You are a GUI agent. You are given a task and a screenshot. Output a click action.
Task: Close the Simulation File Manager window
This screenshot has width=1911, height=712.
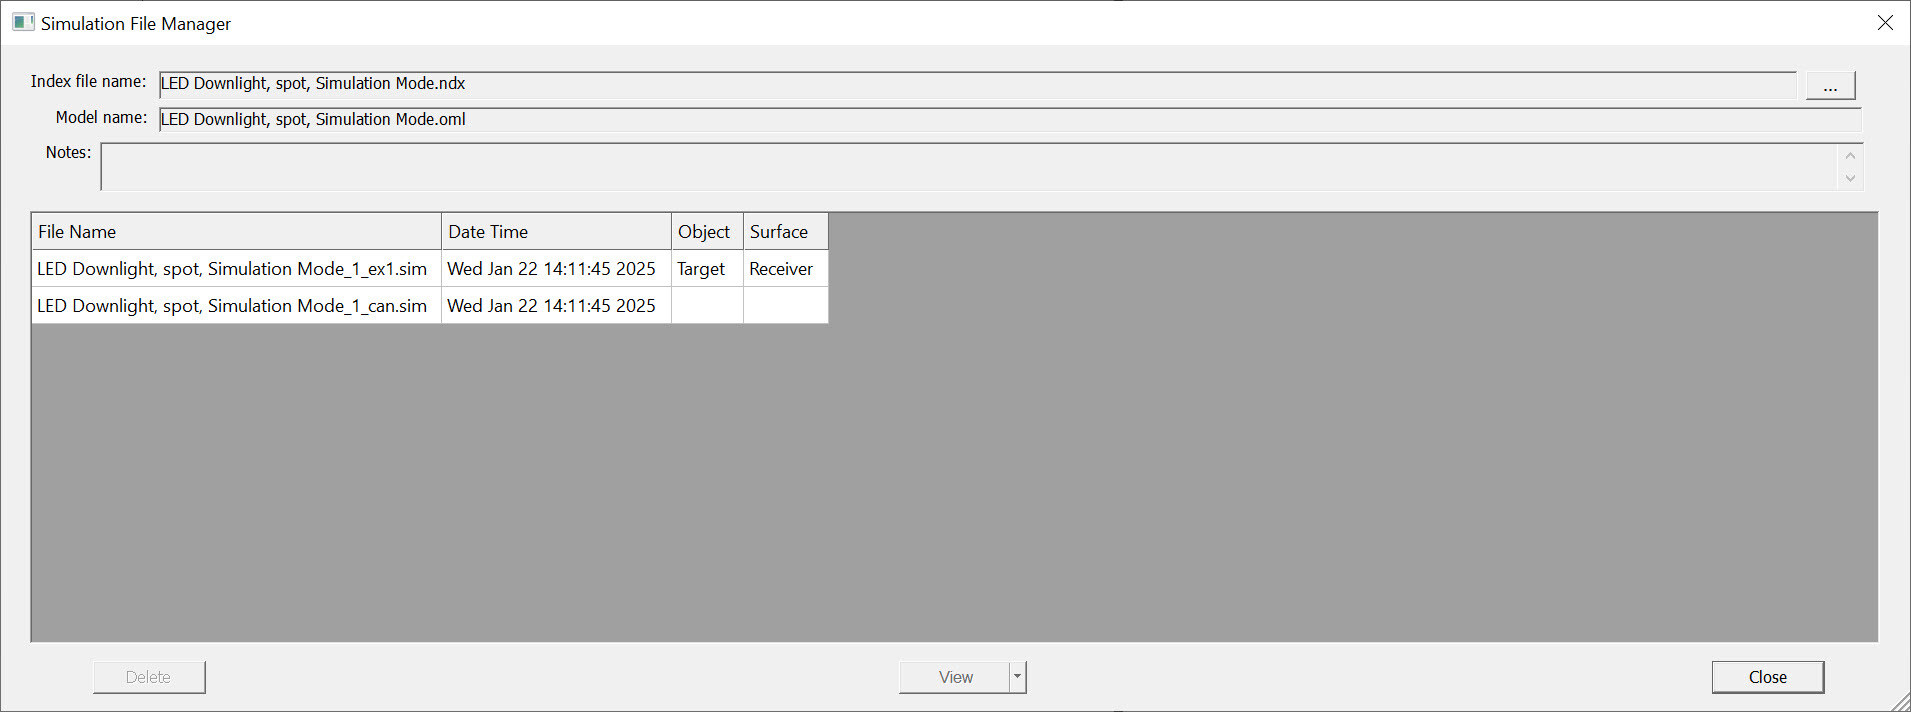[1885, 22]
